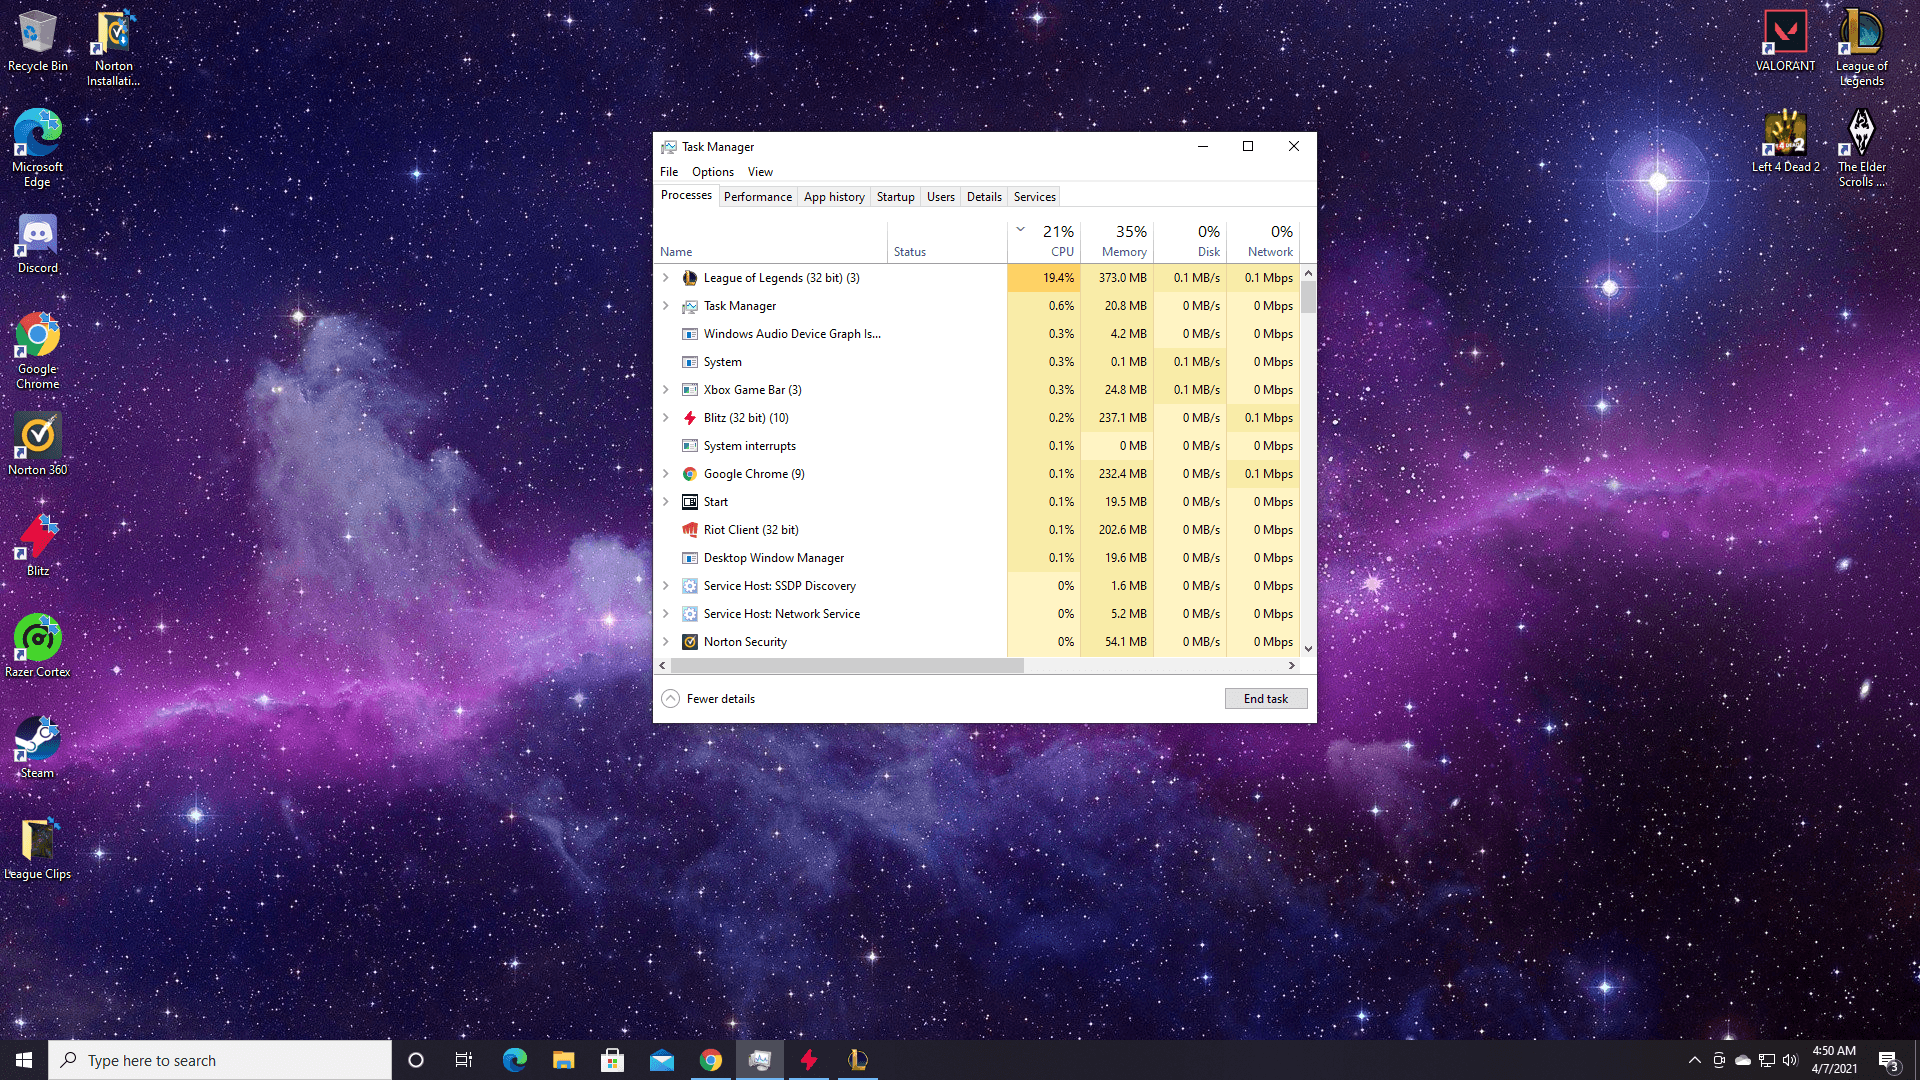The width and height of the screenshot is (1920, 1080).
Task: Sort processes by Memory column
Action: pos(1118,241)
